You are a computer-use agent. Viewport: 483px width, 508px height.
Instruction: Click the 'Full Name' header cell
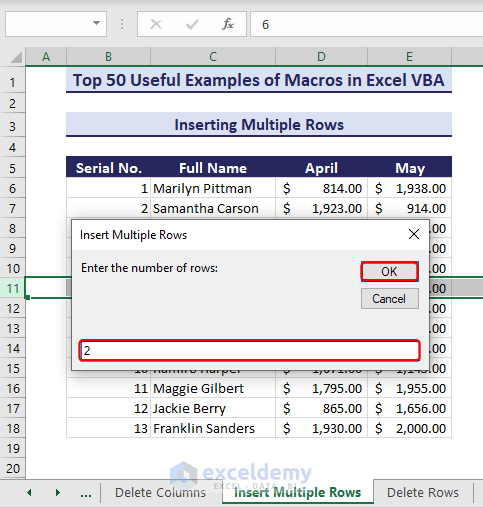coord(213,168)
